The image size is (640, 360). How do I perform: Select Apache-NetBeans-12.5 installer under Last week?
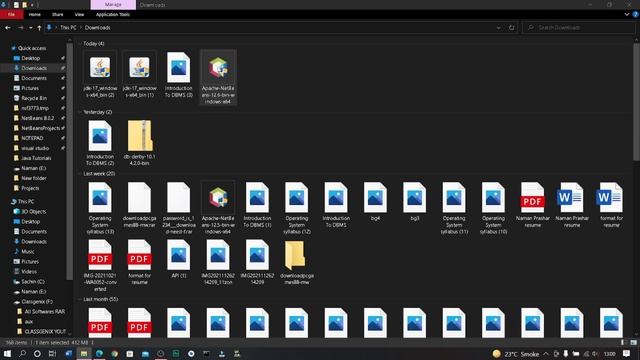[x=218, y=198]
